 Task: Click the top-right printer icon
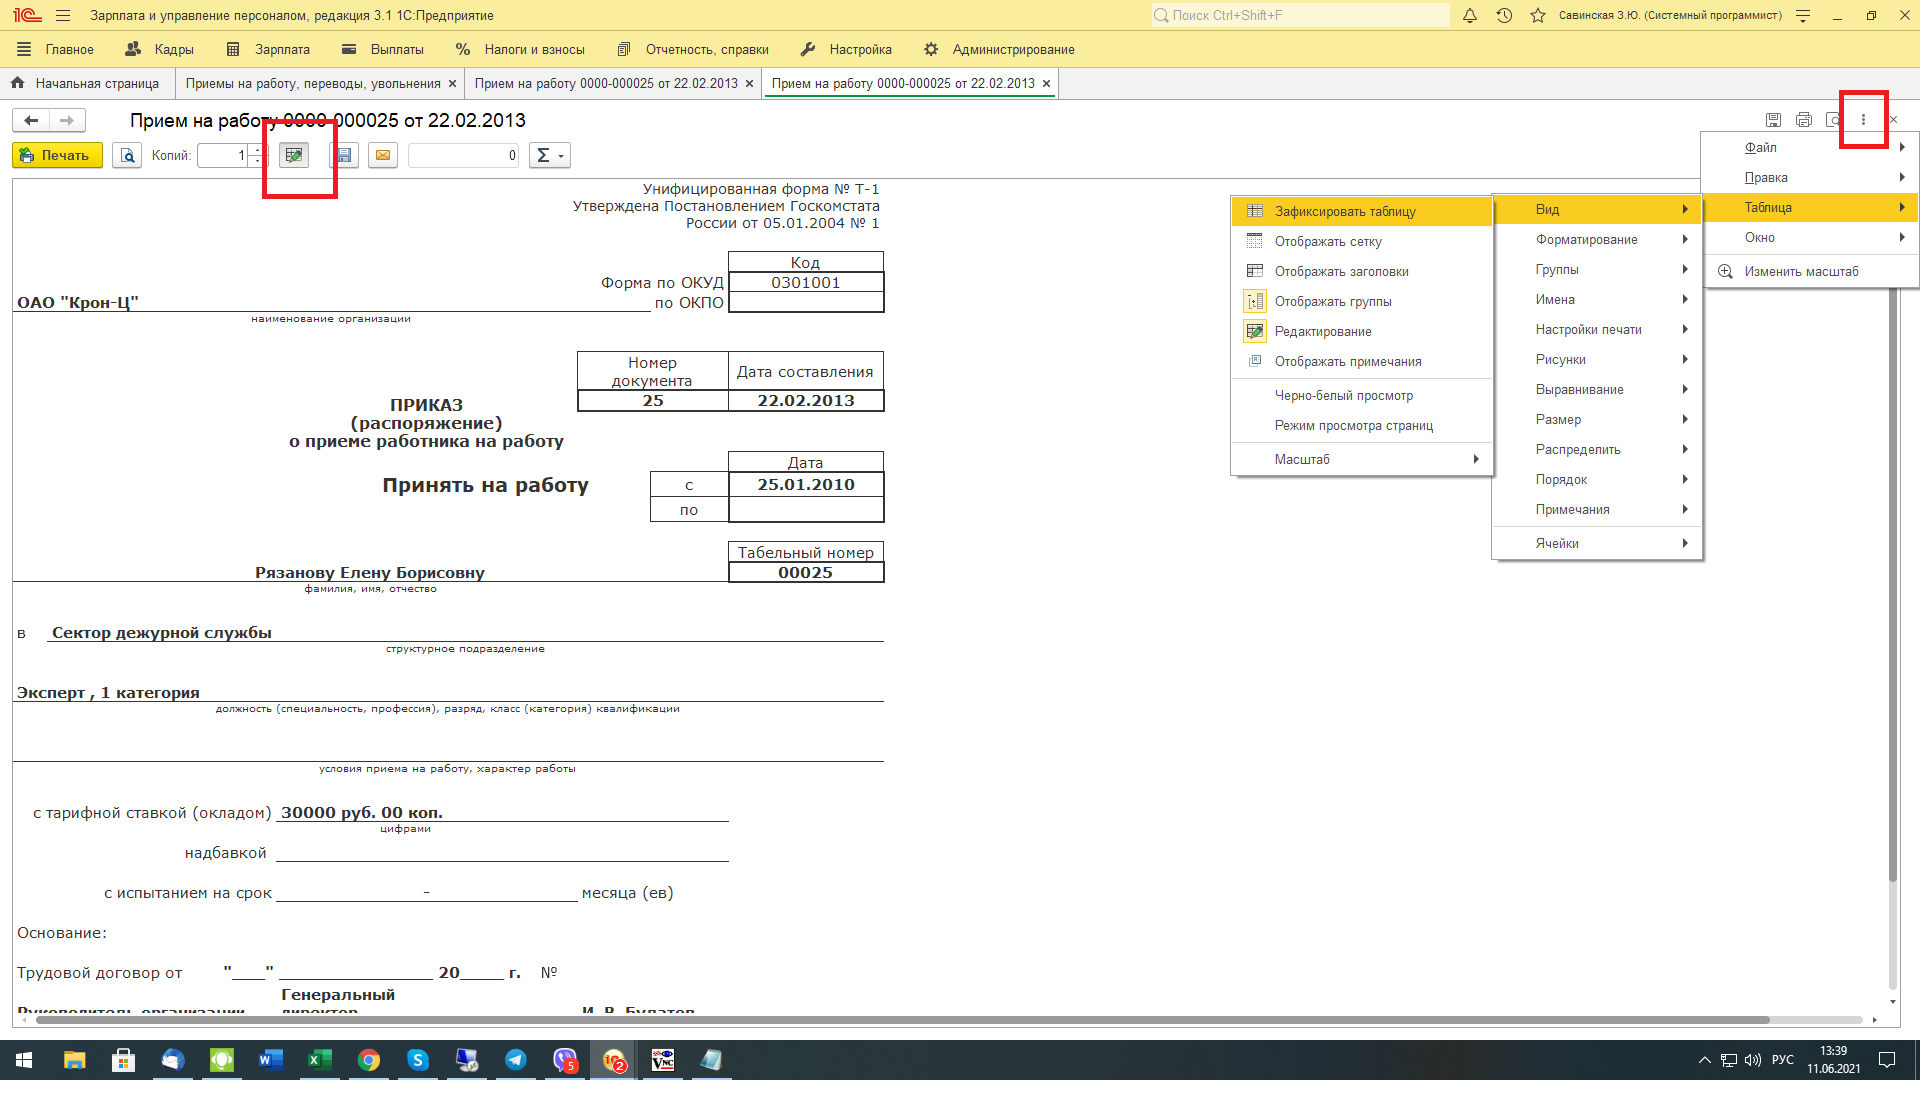tap(1804, 120)
